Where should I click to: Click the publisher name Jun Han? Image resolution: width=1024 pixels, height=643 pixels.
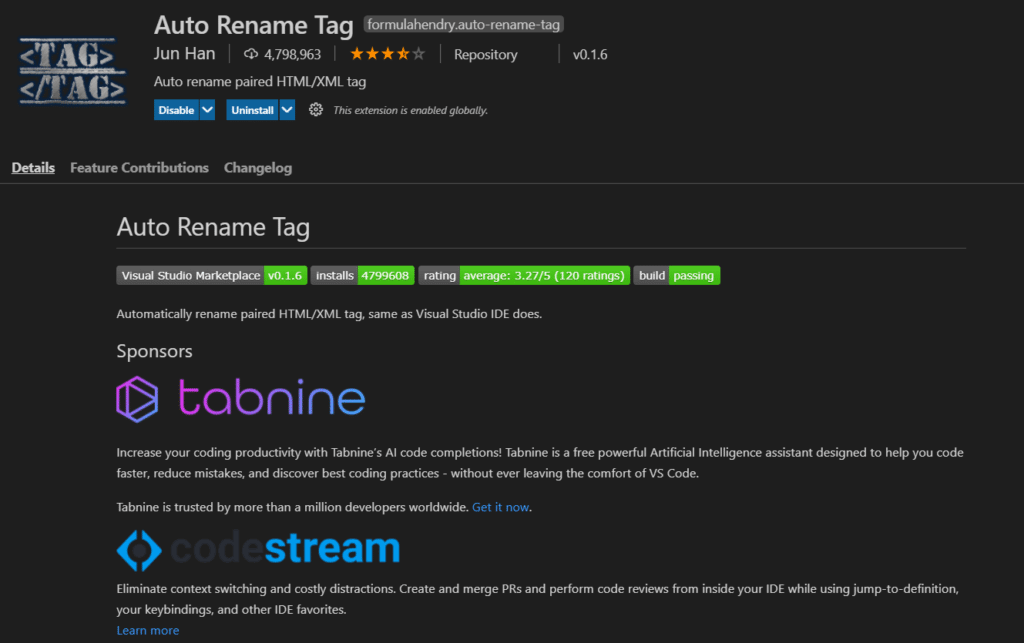185,54
